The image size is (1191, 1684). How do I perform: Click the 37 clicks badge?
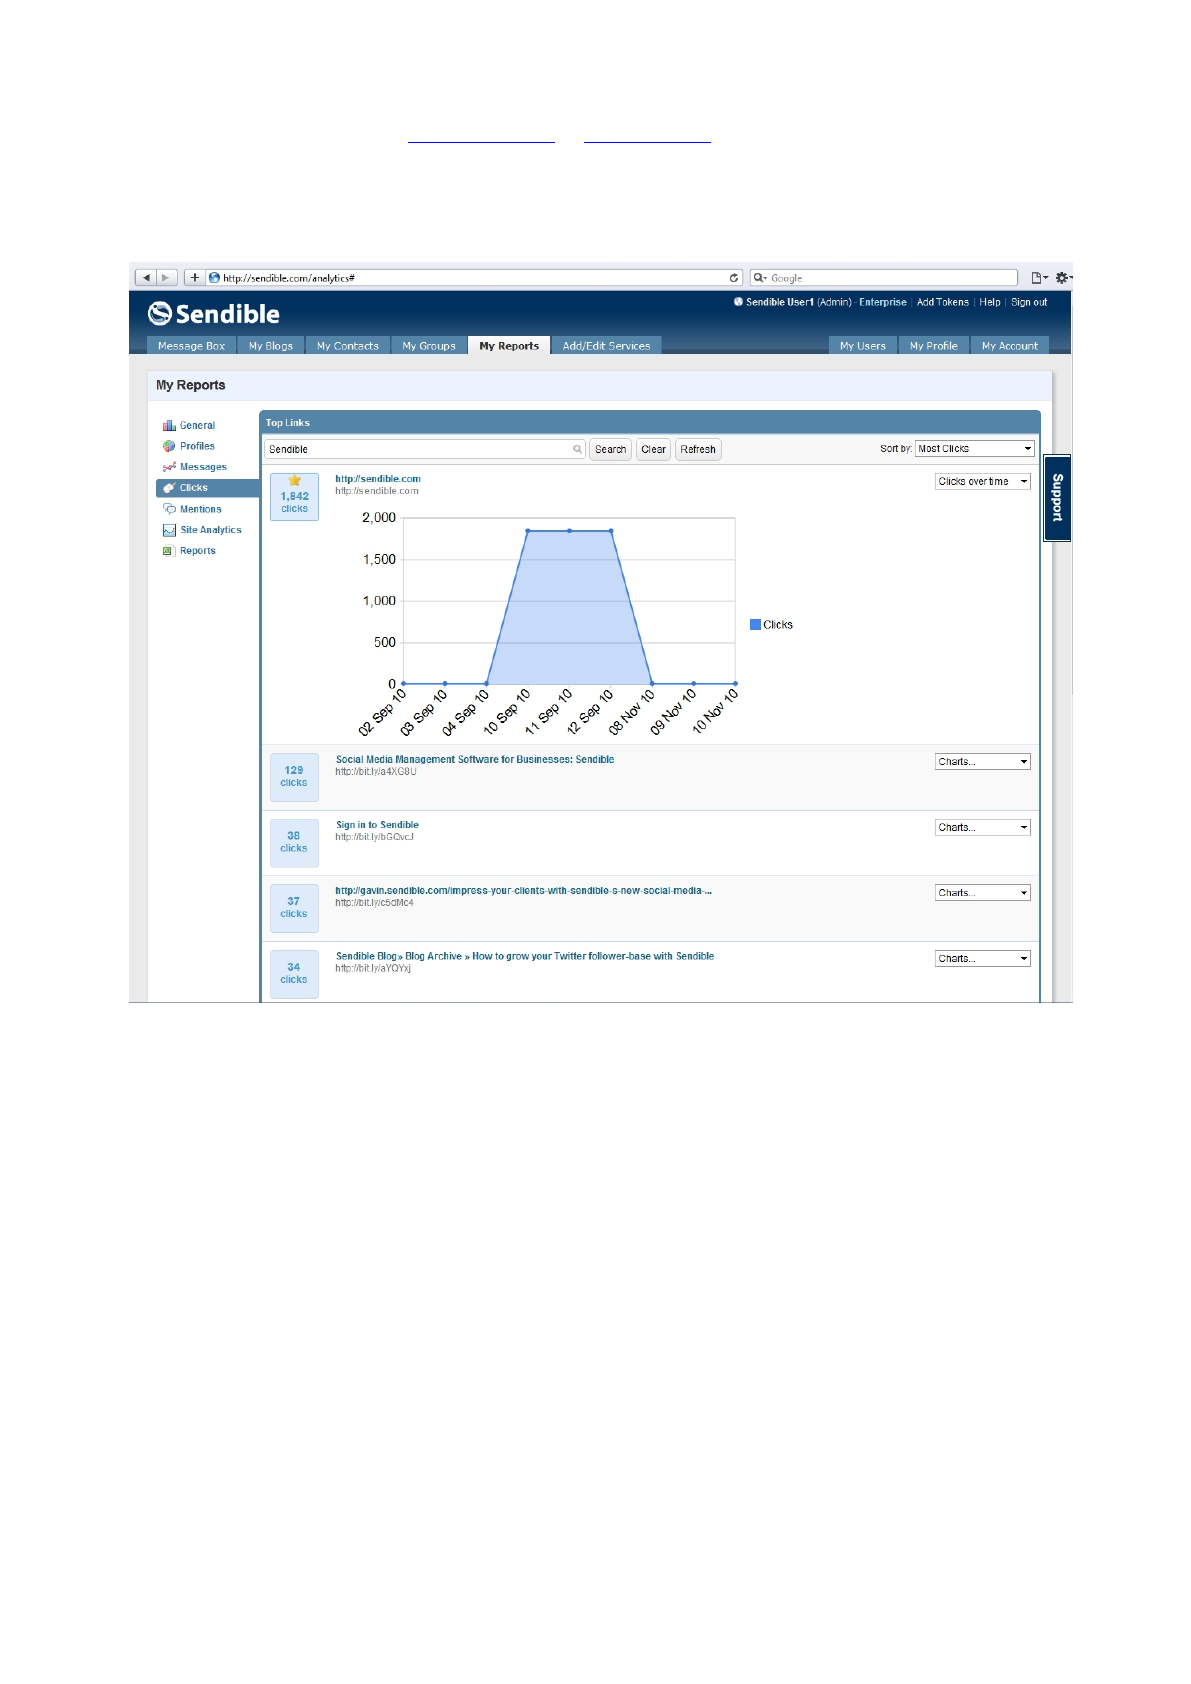(x=294, y=908)
